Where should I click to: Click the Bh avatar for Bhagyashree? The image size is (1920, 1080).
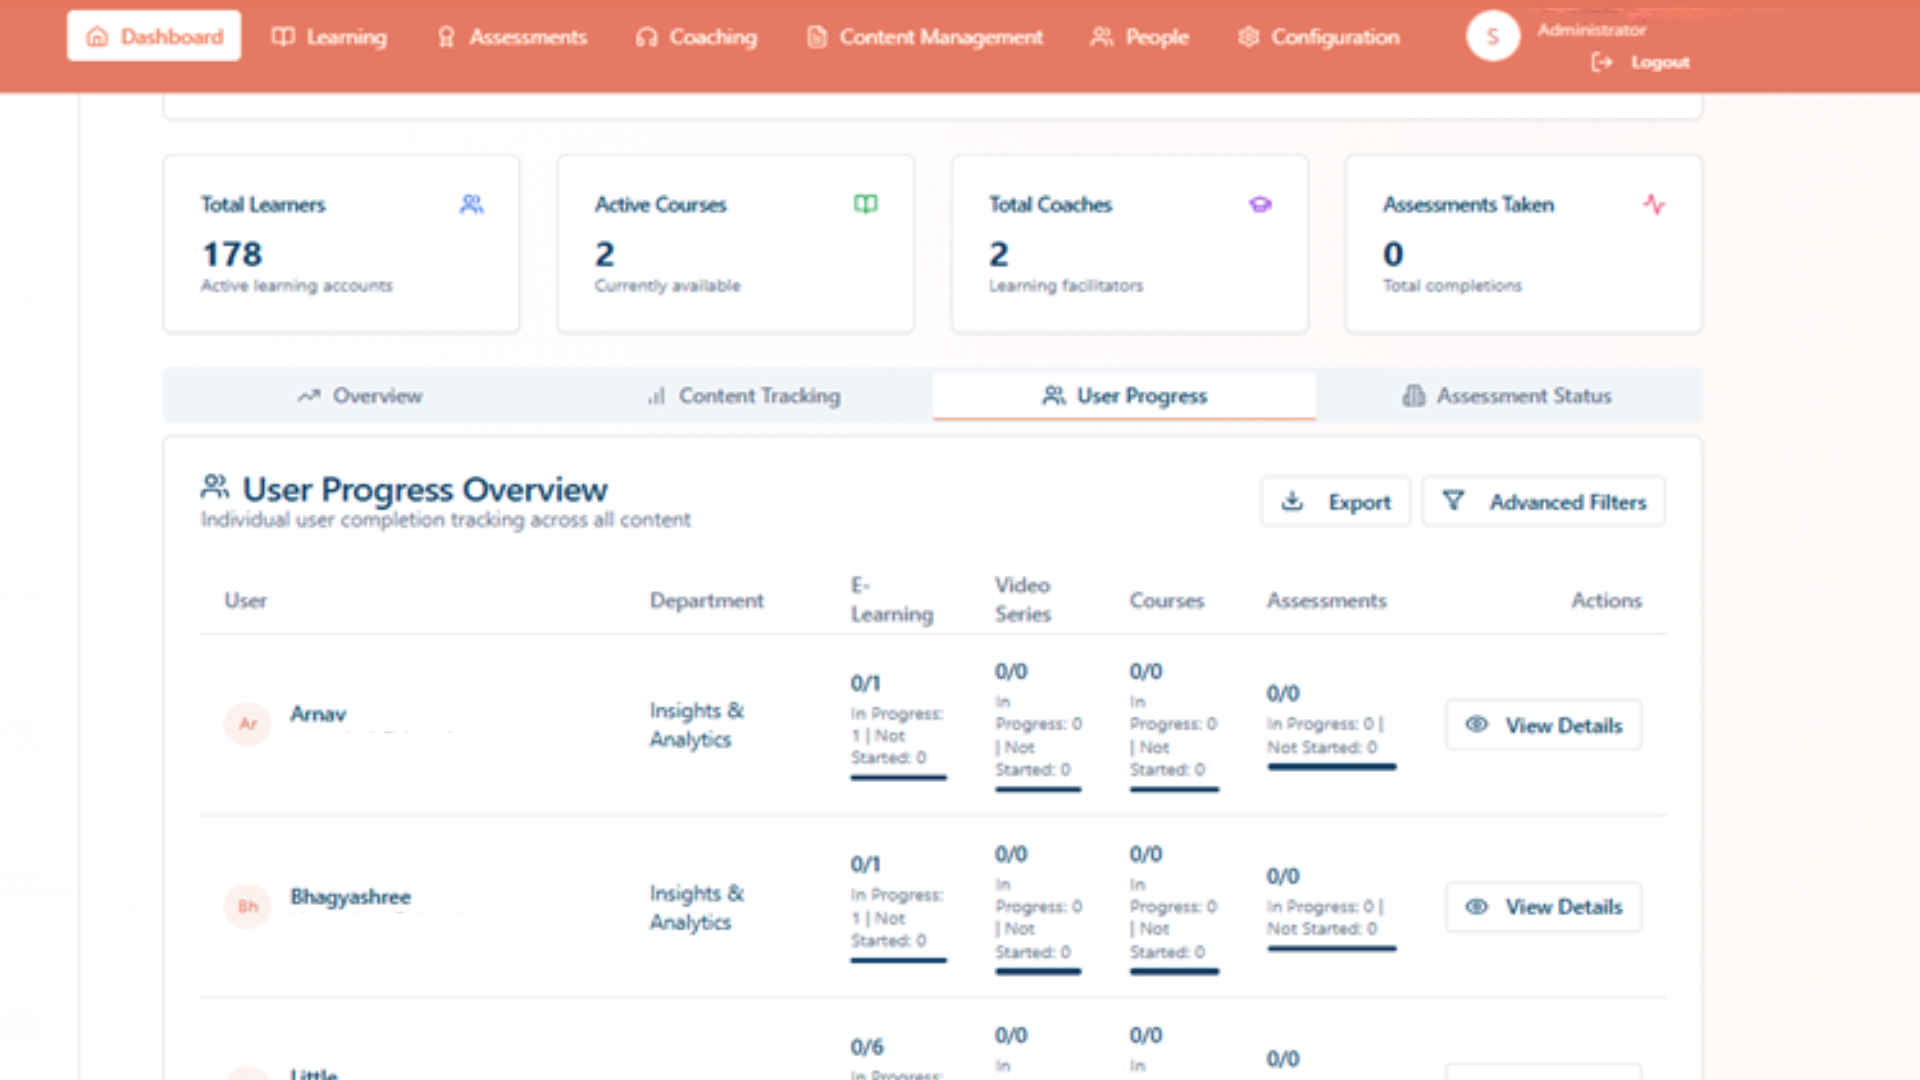pos(248,906)
